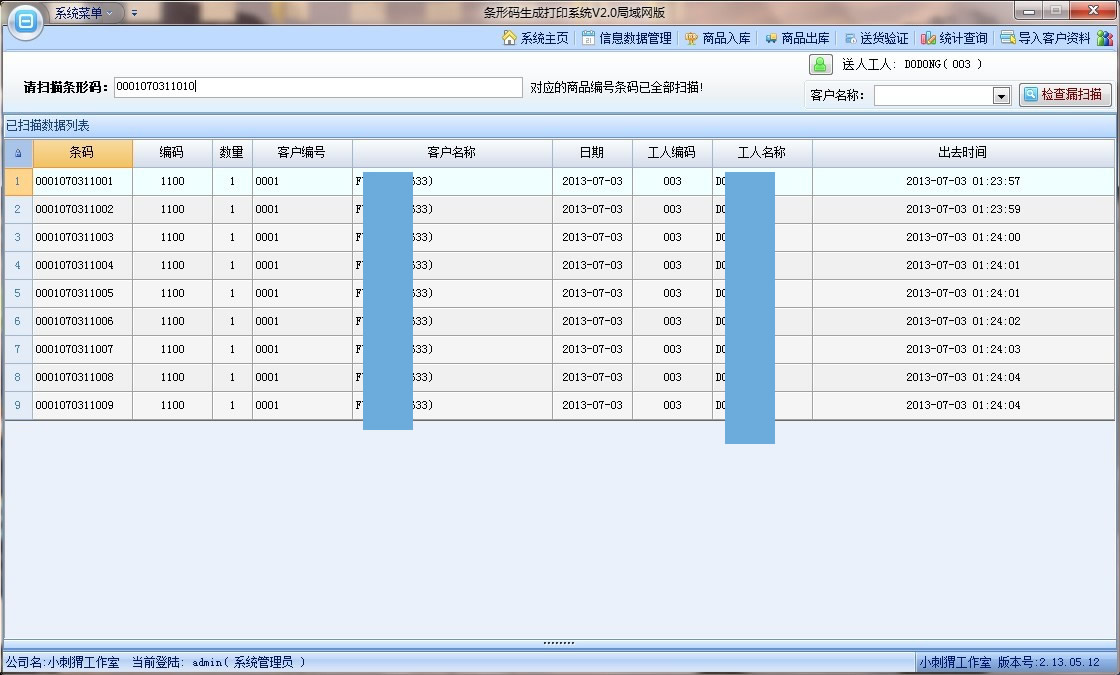1120x675 pixels.
Task: Sort by 条码 column header
Action: (x=82, y=153)
